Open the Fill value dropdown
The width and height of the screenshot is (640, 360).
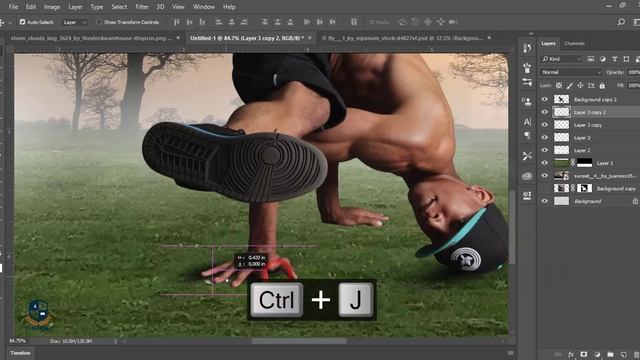(633, 86)
